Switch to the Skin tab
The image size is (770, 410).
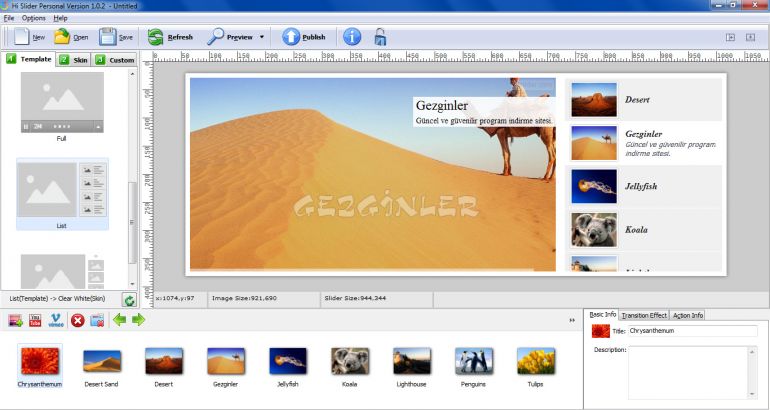(x=74, y=60)
